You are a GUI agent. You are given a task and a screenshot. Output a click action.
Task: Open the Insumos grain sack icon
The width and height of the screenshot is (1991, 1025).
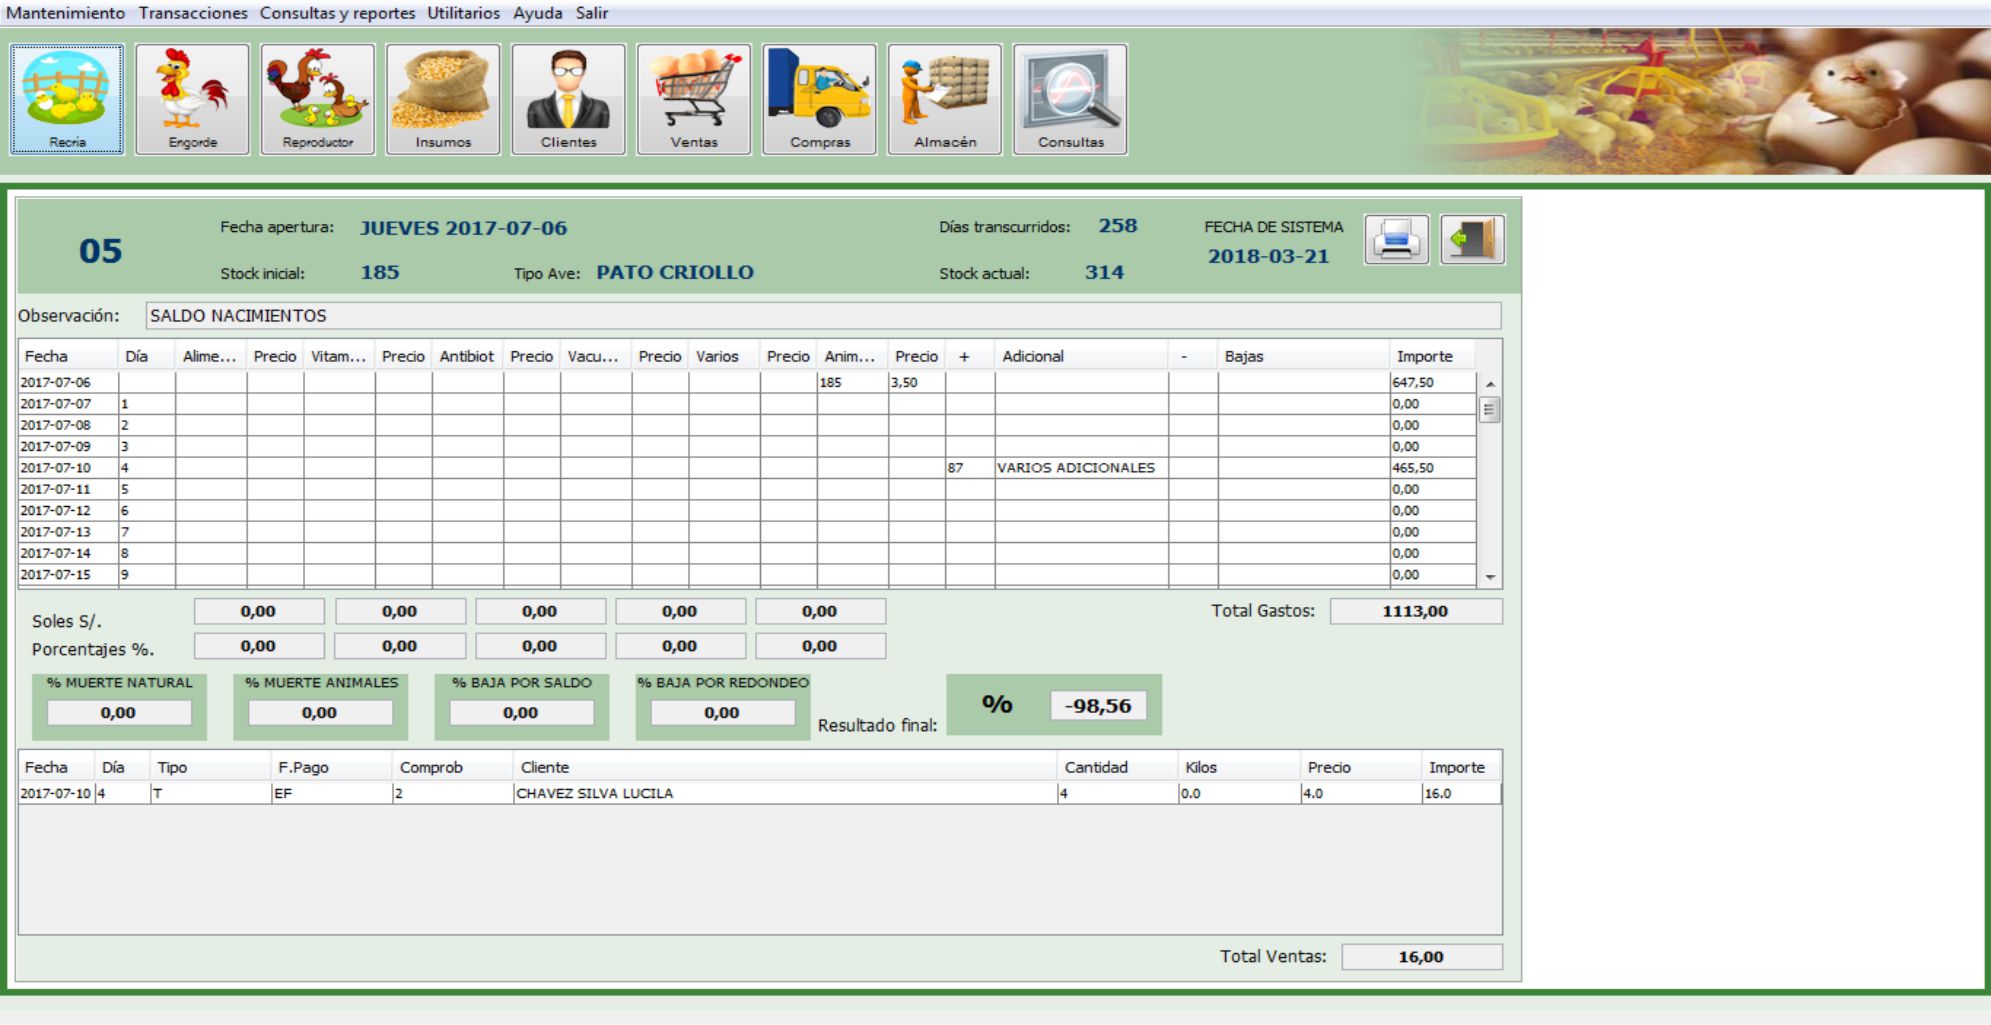coord(443,99)
